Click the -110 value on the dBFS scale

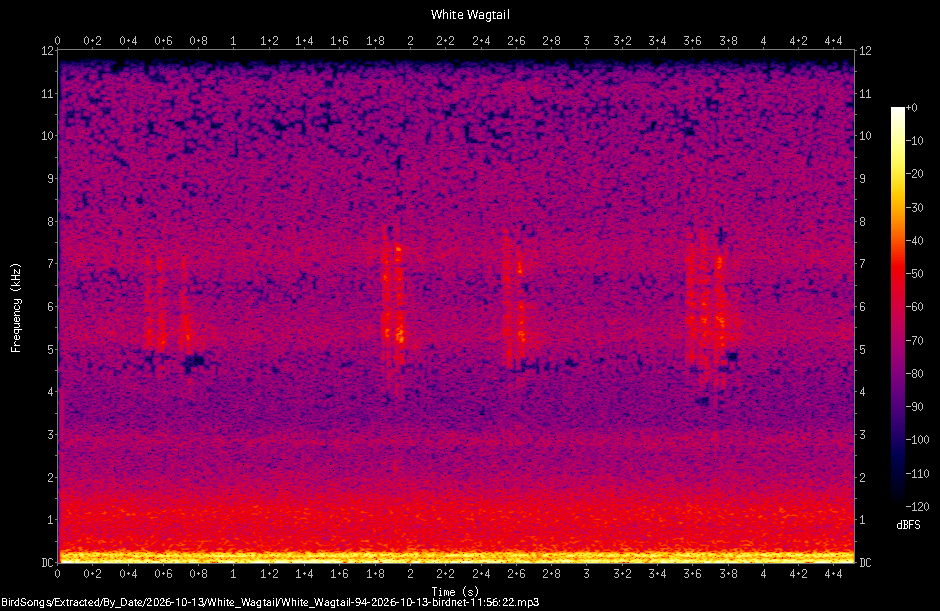pos(917,473)
